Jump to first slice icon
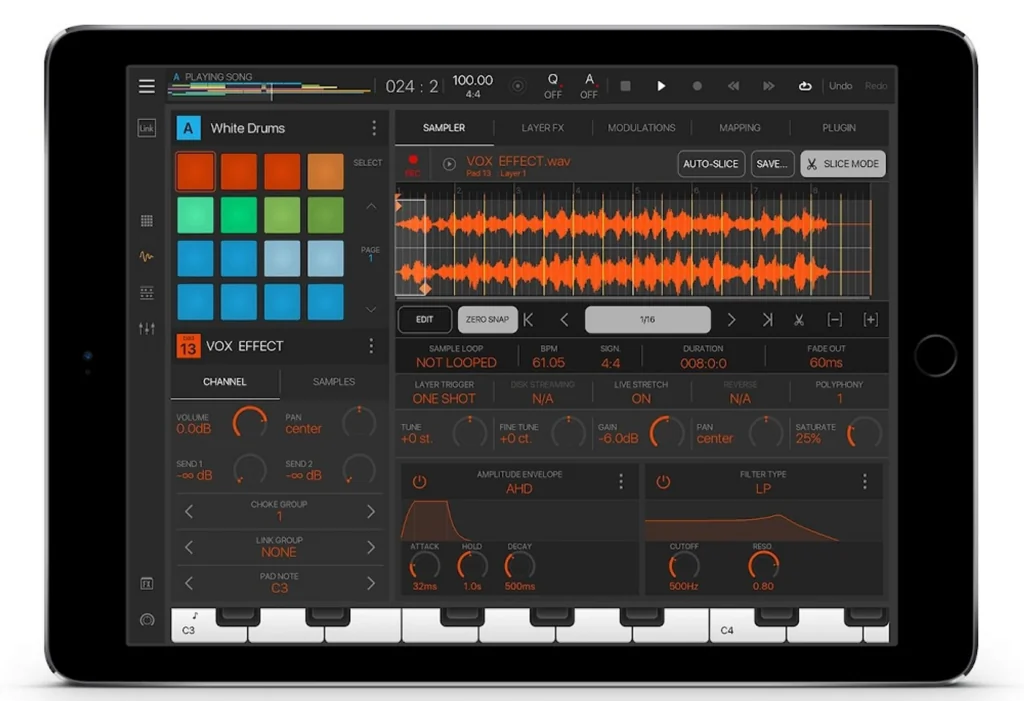Viewport: 1024px width, 701px height. [528, 319]
